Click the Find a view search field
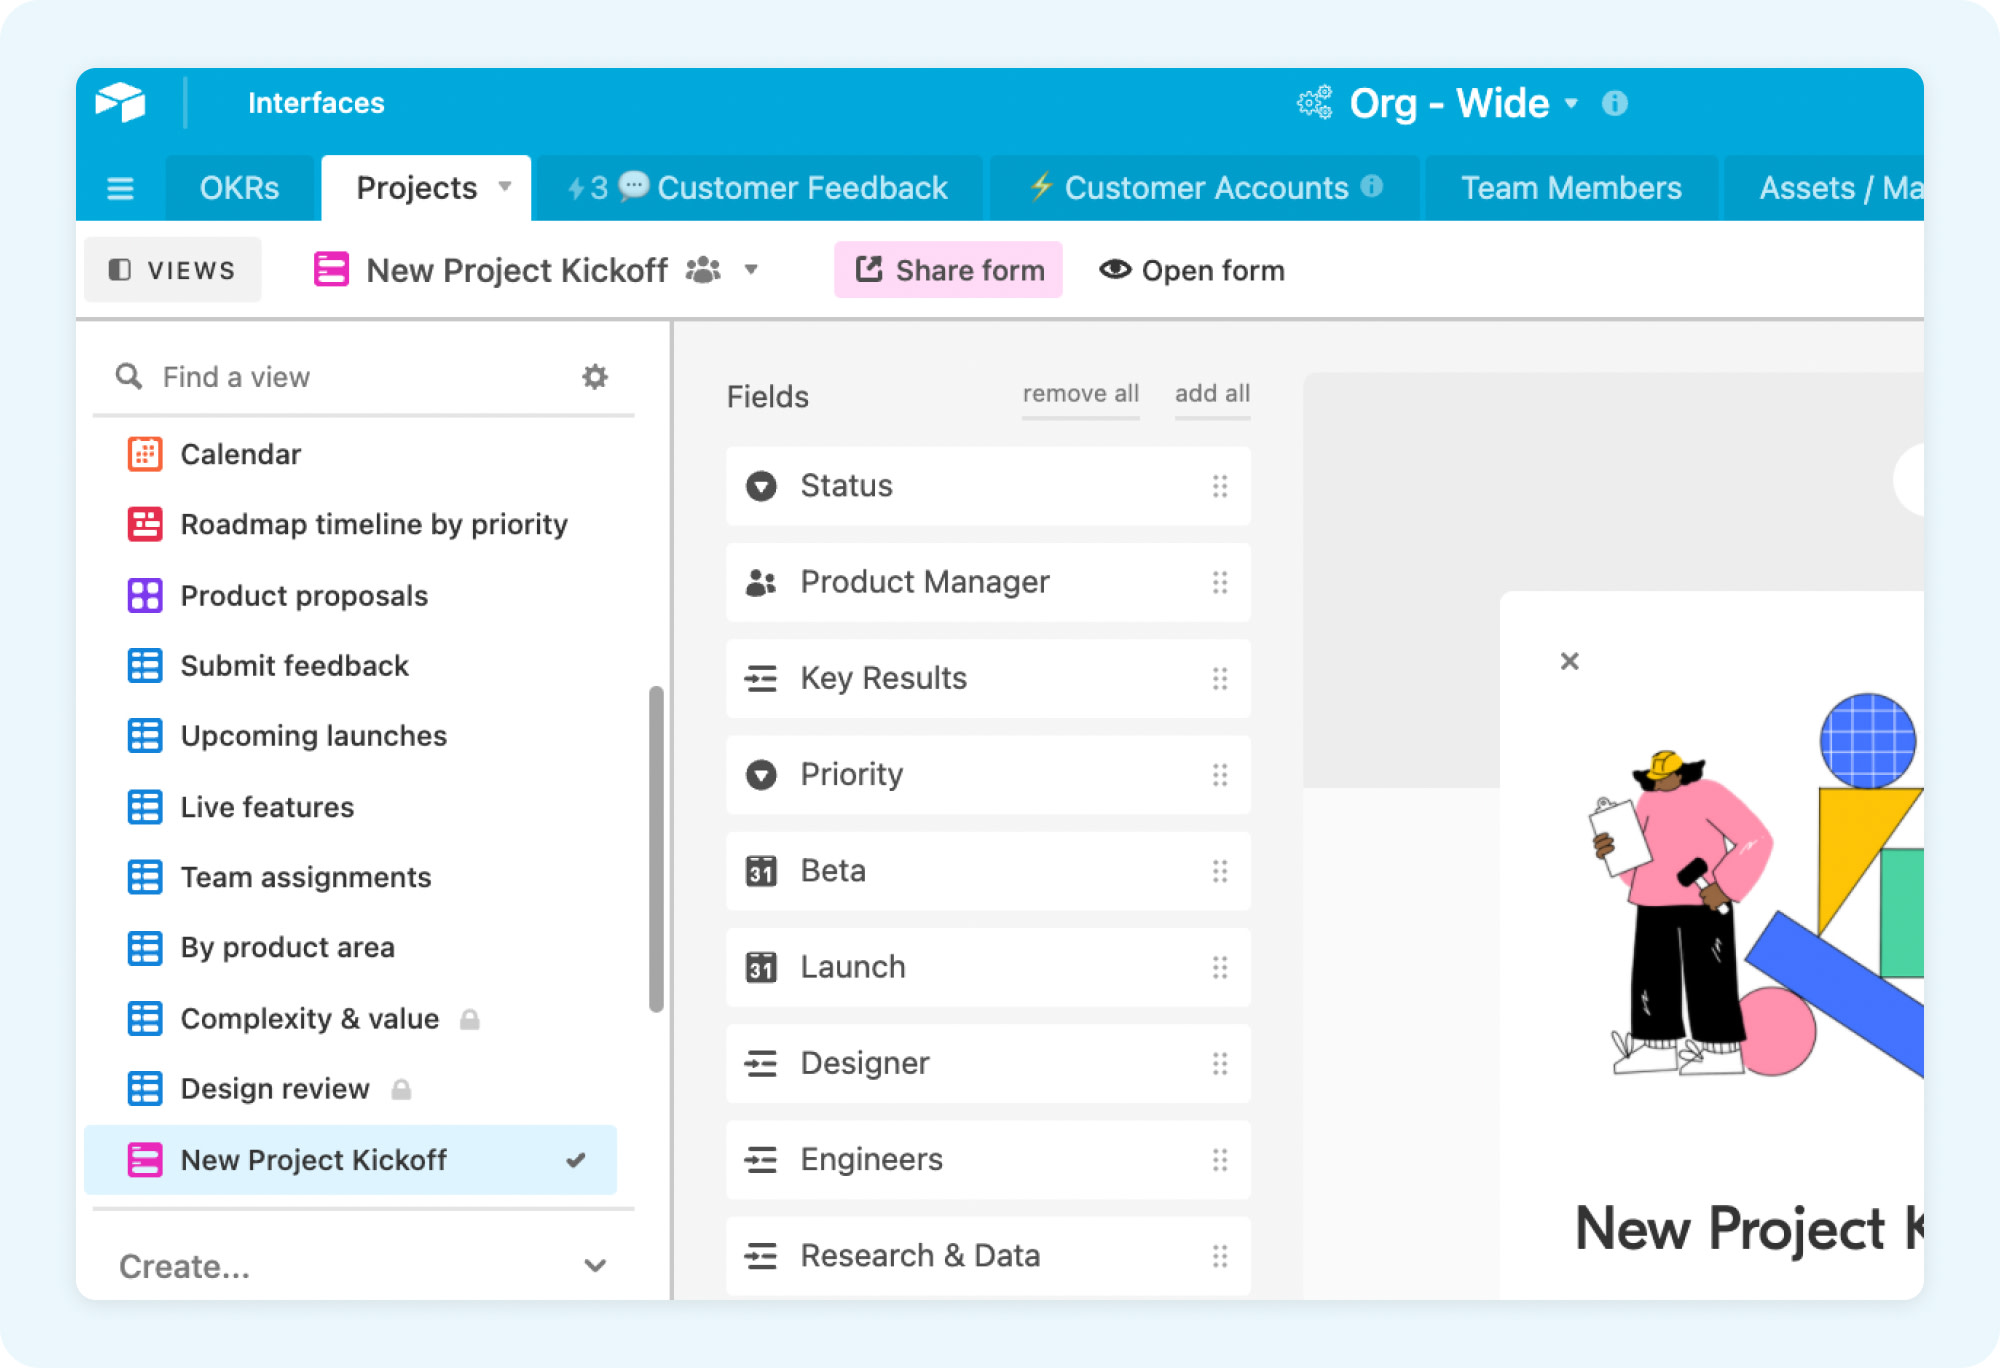This screenshot has height=1368, width=2000. pos(340,377)
